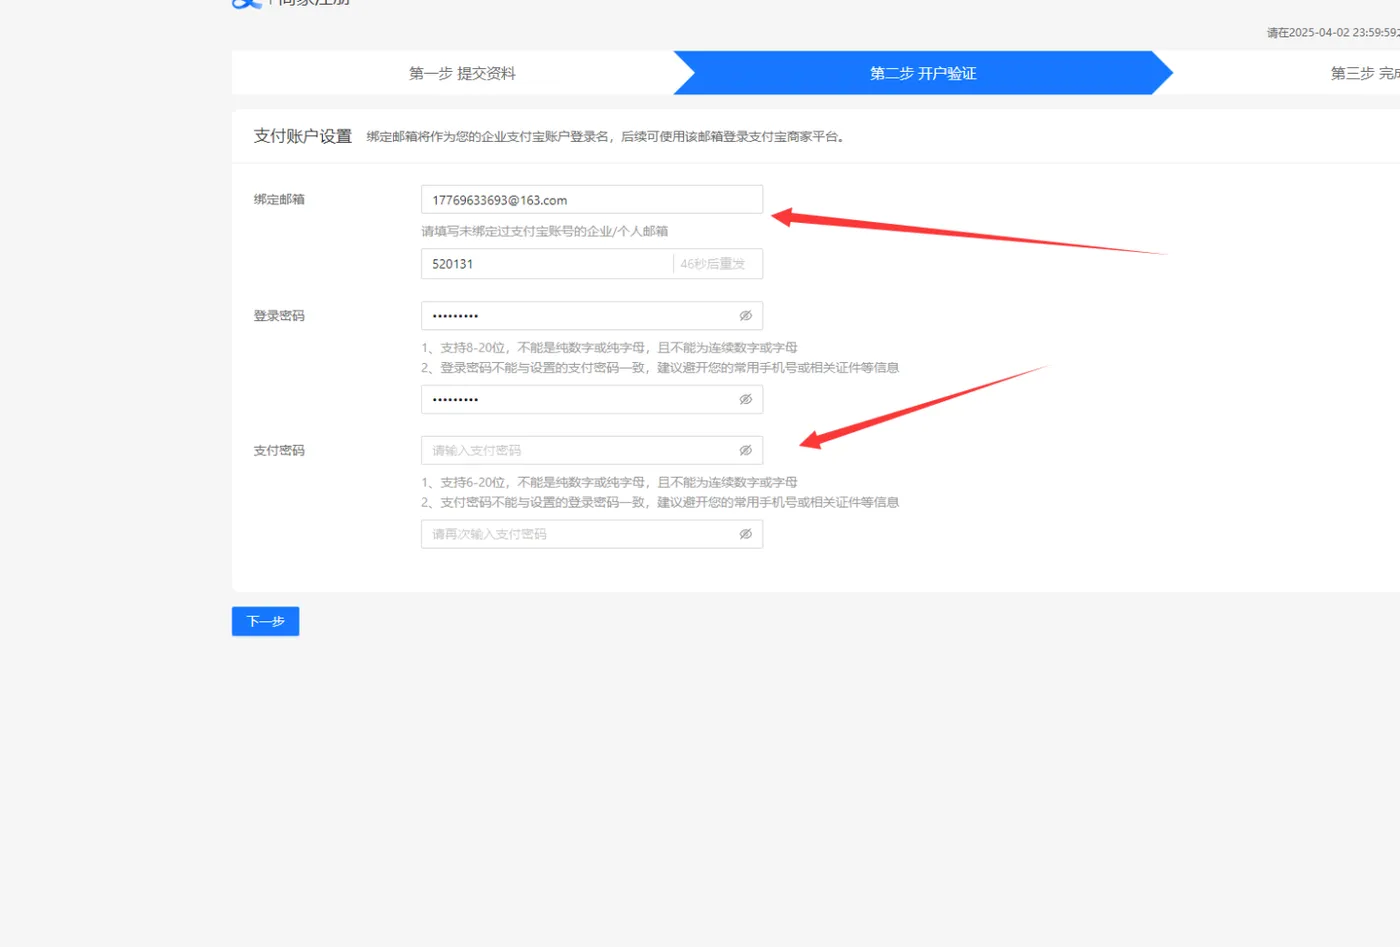Toggle visibility of first login password field
Image resolution: width=1400 pixels, height=947 pixels.
(745, 316)
